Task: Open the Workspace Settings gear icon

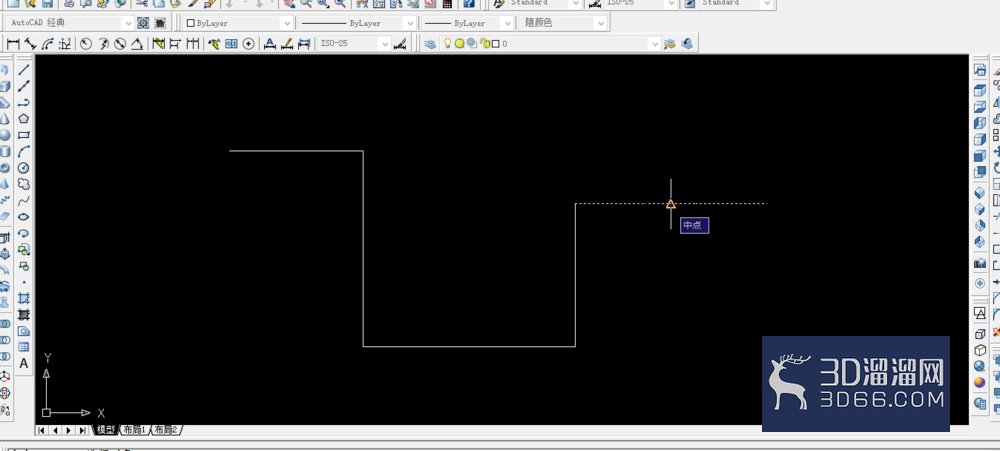Action: pos(143,23)
